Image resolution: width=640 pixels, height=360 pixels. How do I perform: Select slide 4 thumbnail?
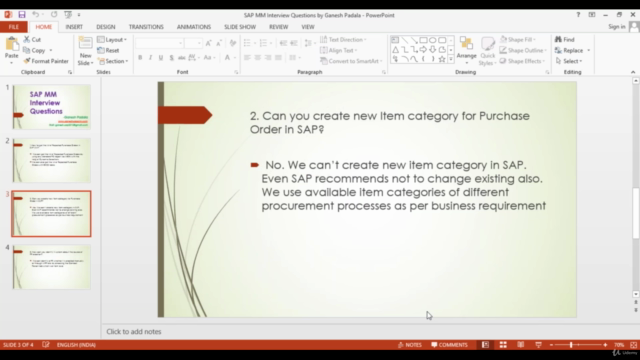click(x=51, y=267)
